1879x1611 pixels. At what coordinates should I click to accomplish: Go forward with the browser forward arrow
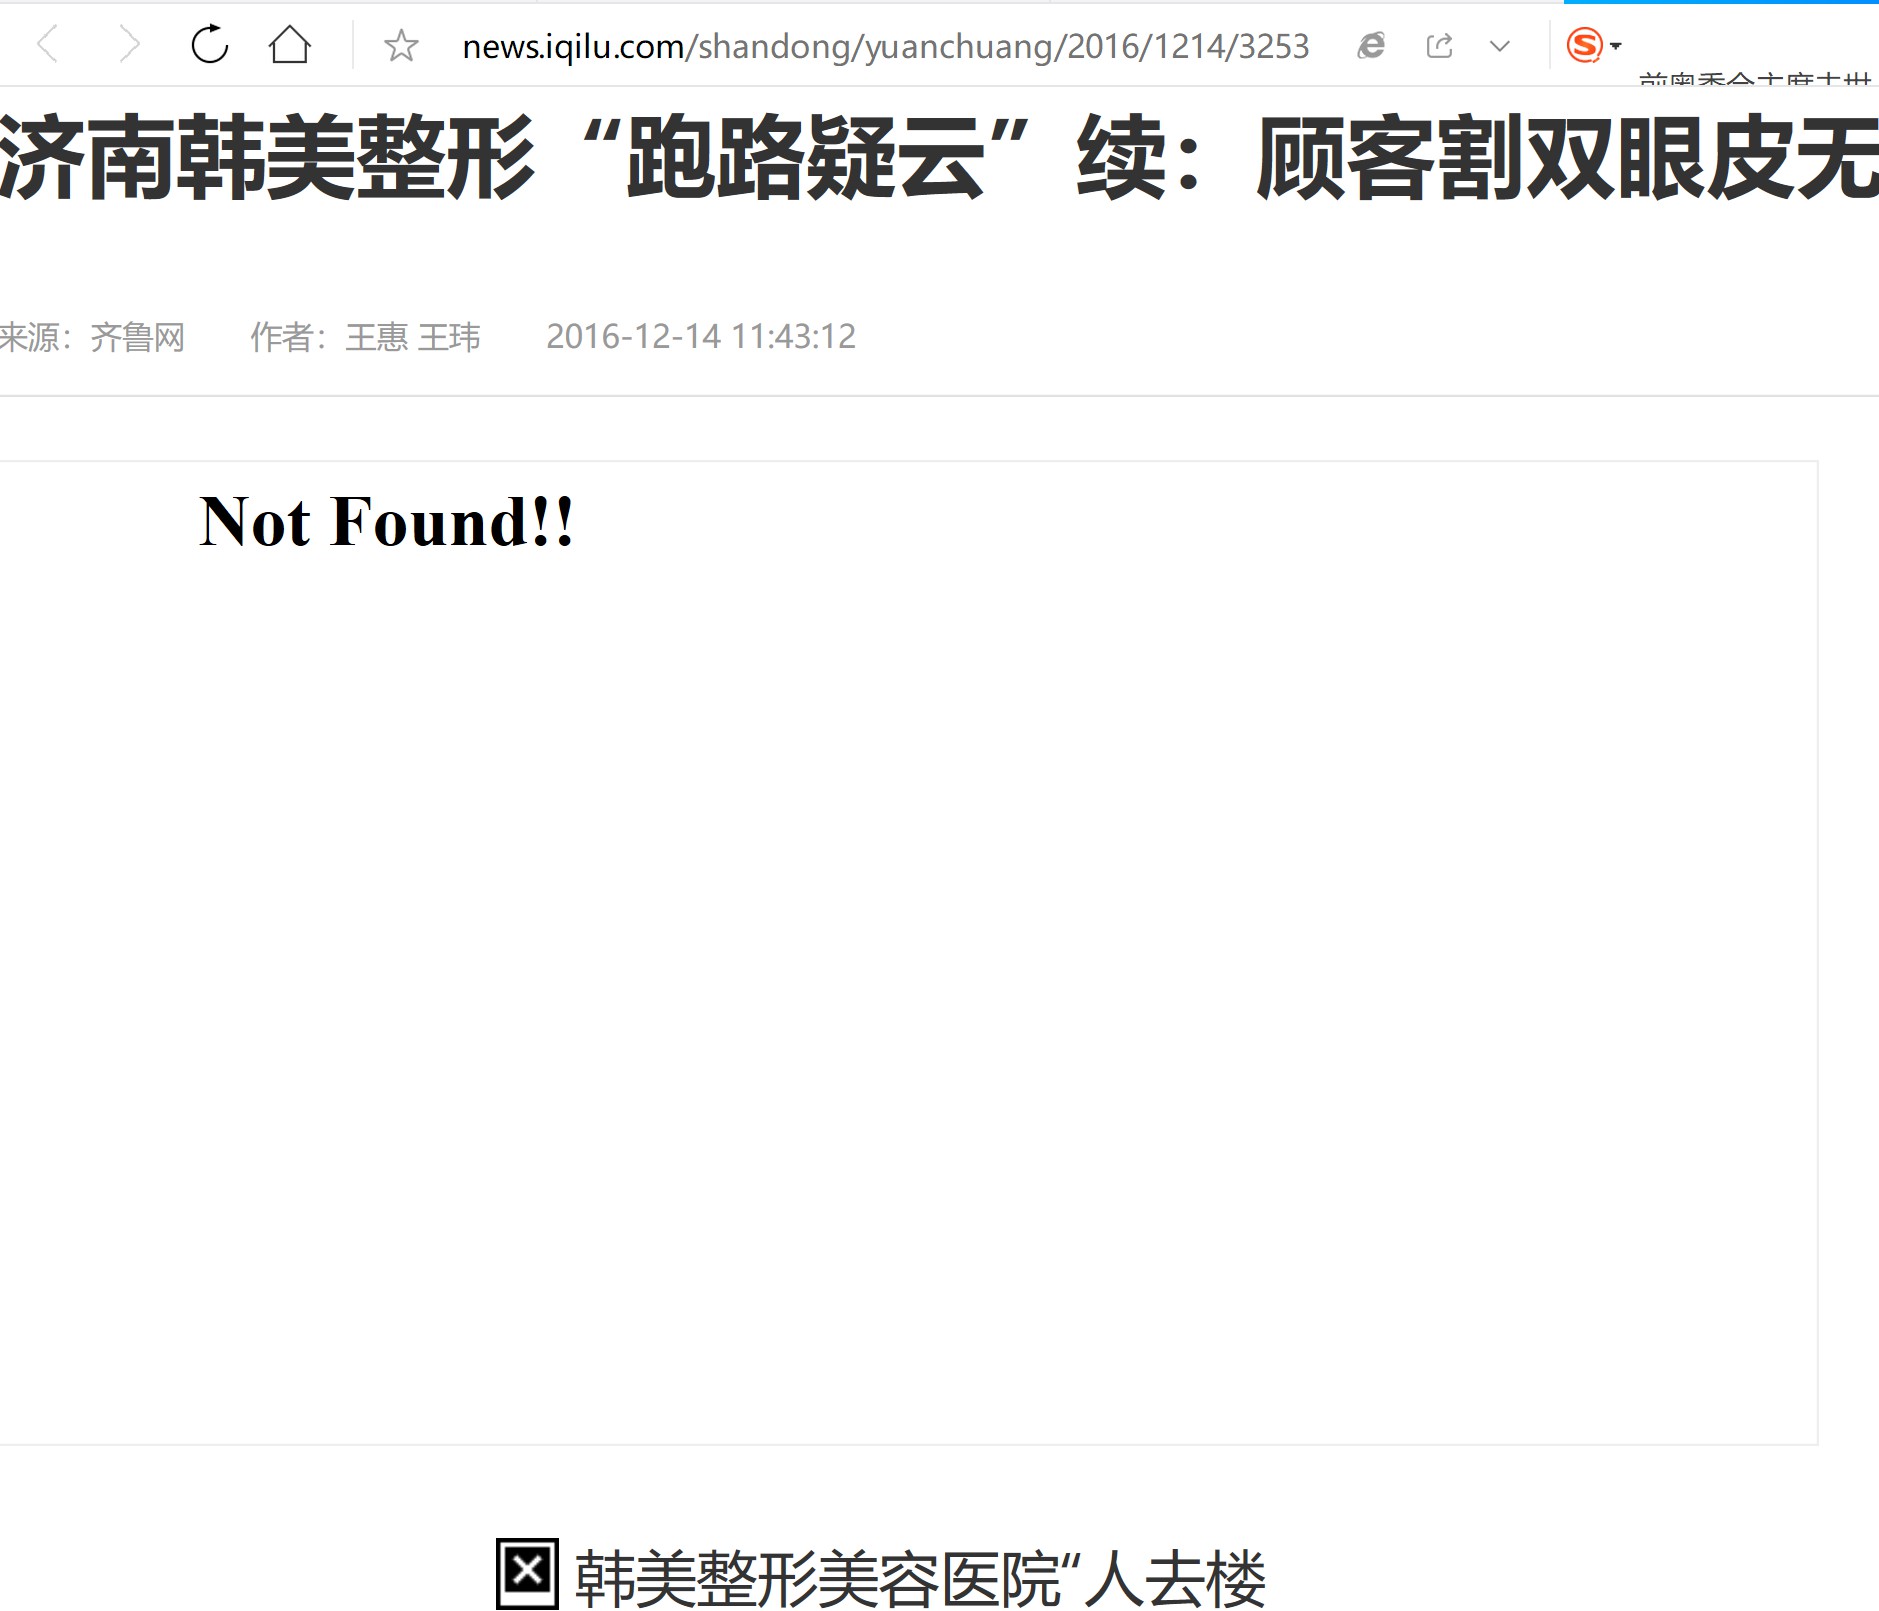pyautogui.click(x=130, y=45)
